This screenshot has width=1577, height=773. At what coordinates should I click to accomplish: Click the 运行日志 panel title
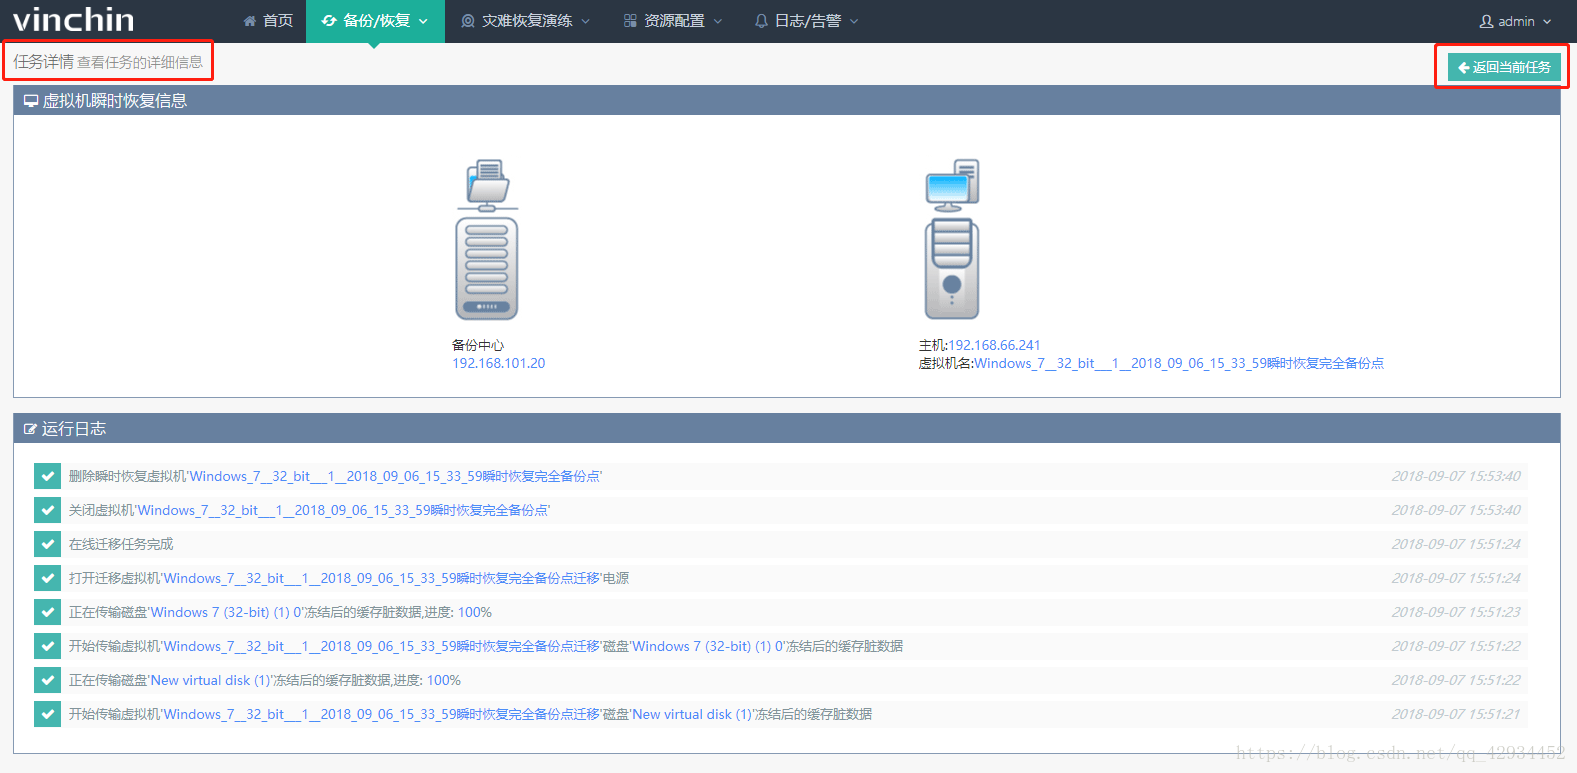[73, 429]
